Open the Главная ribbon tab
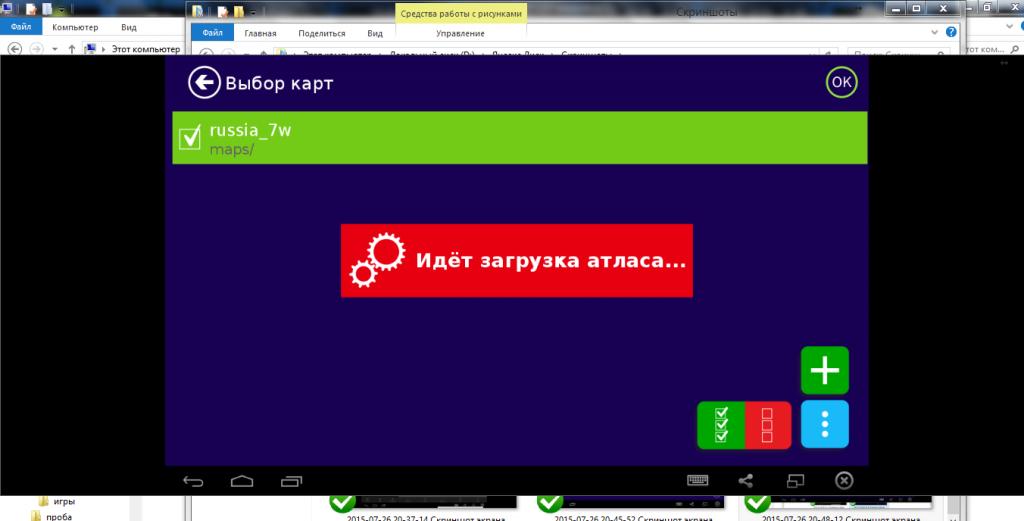 (x=261, y=33)
